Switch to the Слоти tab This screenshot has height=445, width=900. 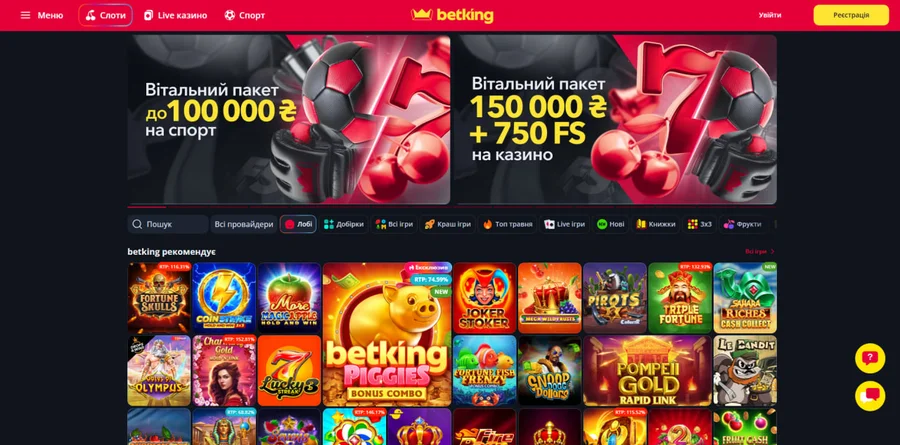click(x=106, y=16)
